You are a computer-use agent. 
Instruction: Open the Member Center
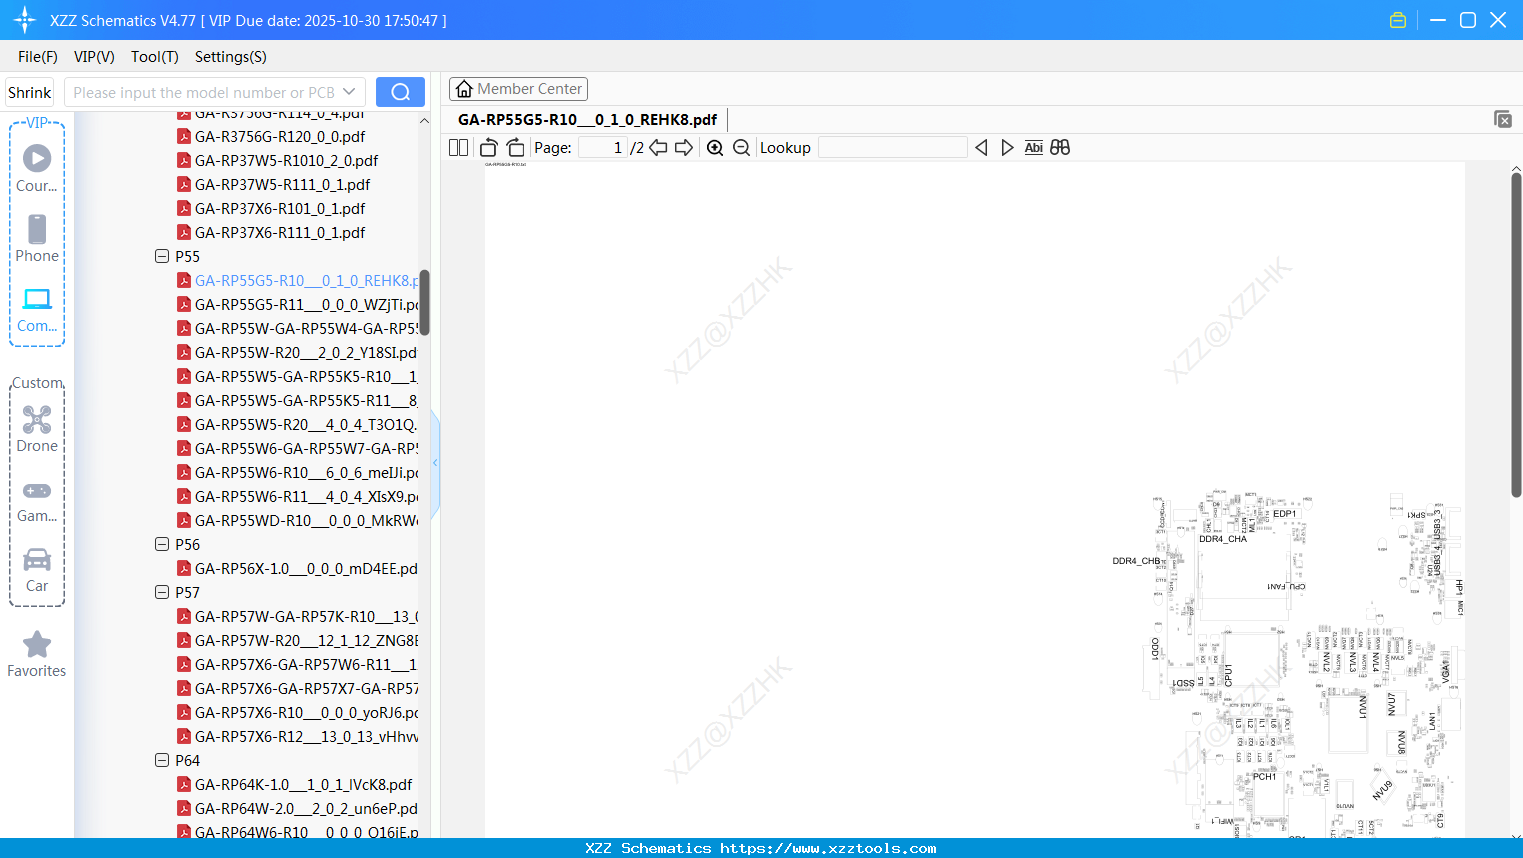518,89
